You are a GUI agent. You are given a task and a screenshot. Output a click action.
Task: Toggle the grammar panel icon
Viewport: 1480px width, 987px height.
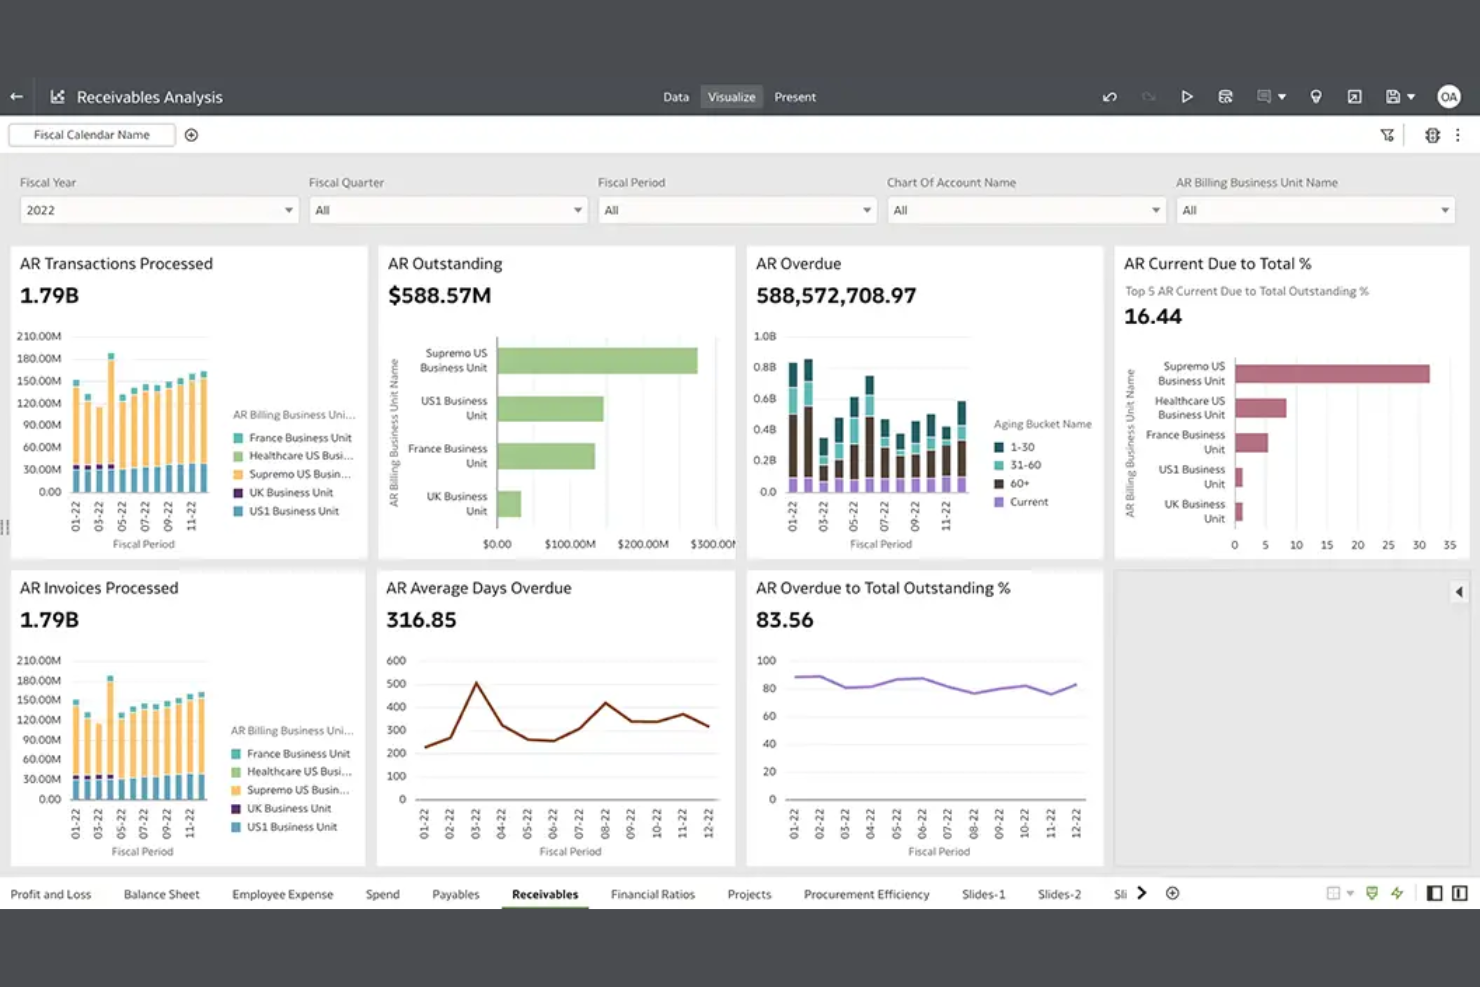tap(1460, 893)
